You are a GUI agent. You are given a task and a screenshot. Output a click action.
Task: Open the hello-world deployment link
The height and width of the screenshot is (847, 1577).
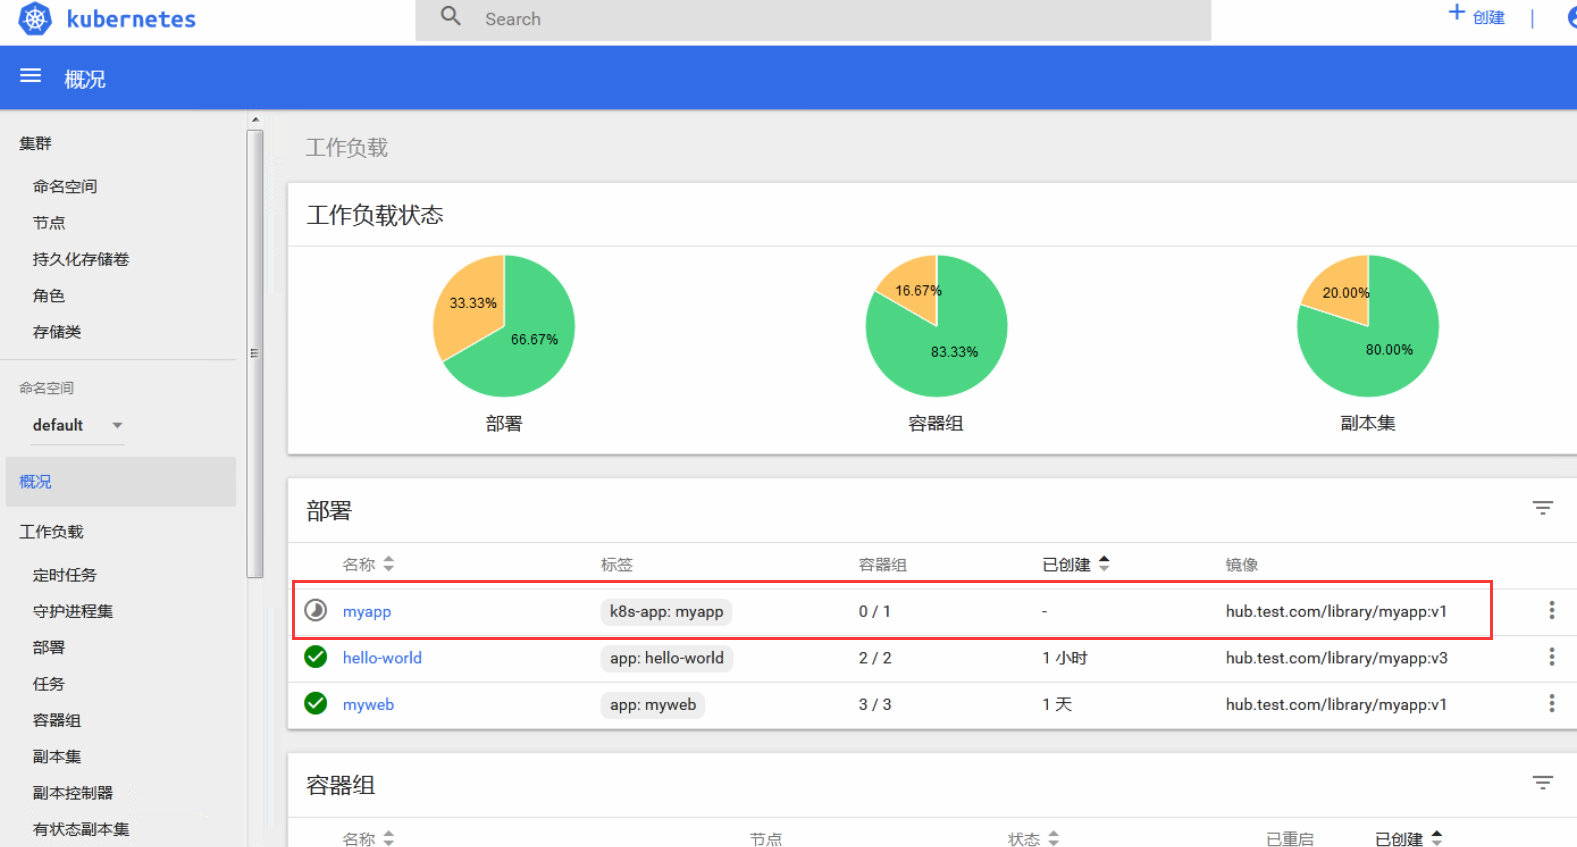[x=382, y=657]
